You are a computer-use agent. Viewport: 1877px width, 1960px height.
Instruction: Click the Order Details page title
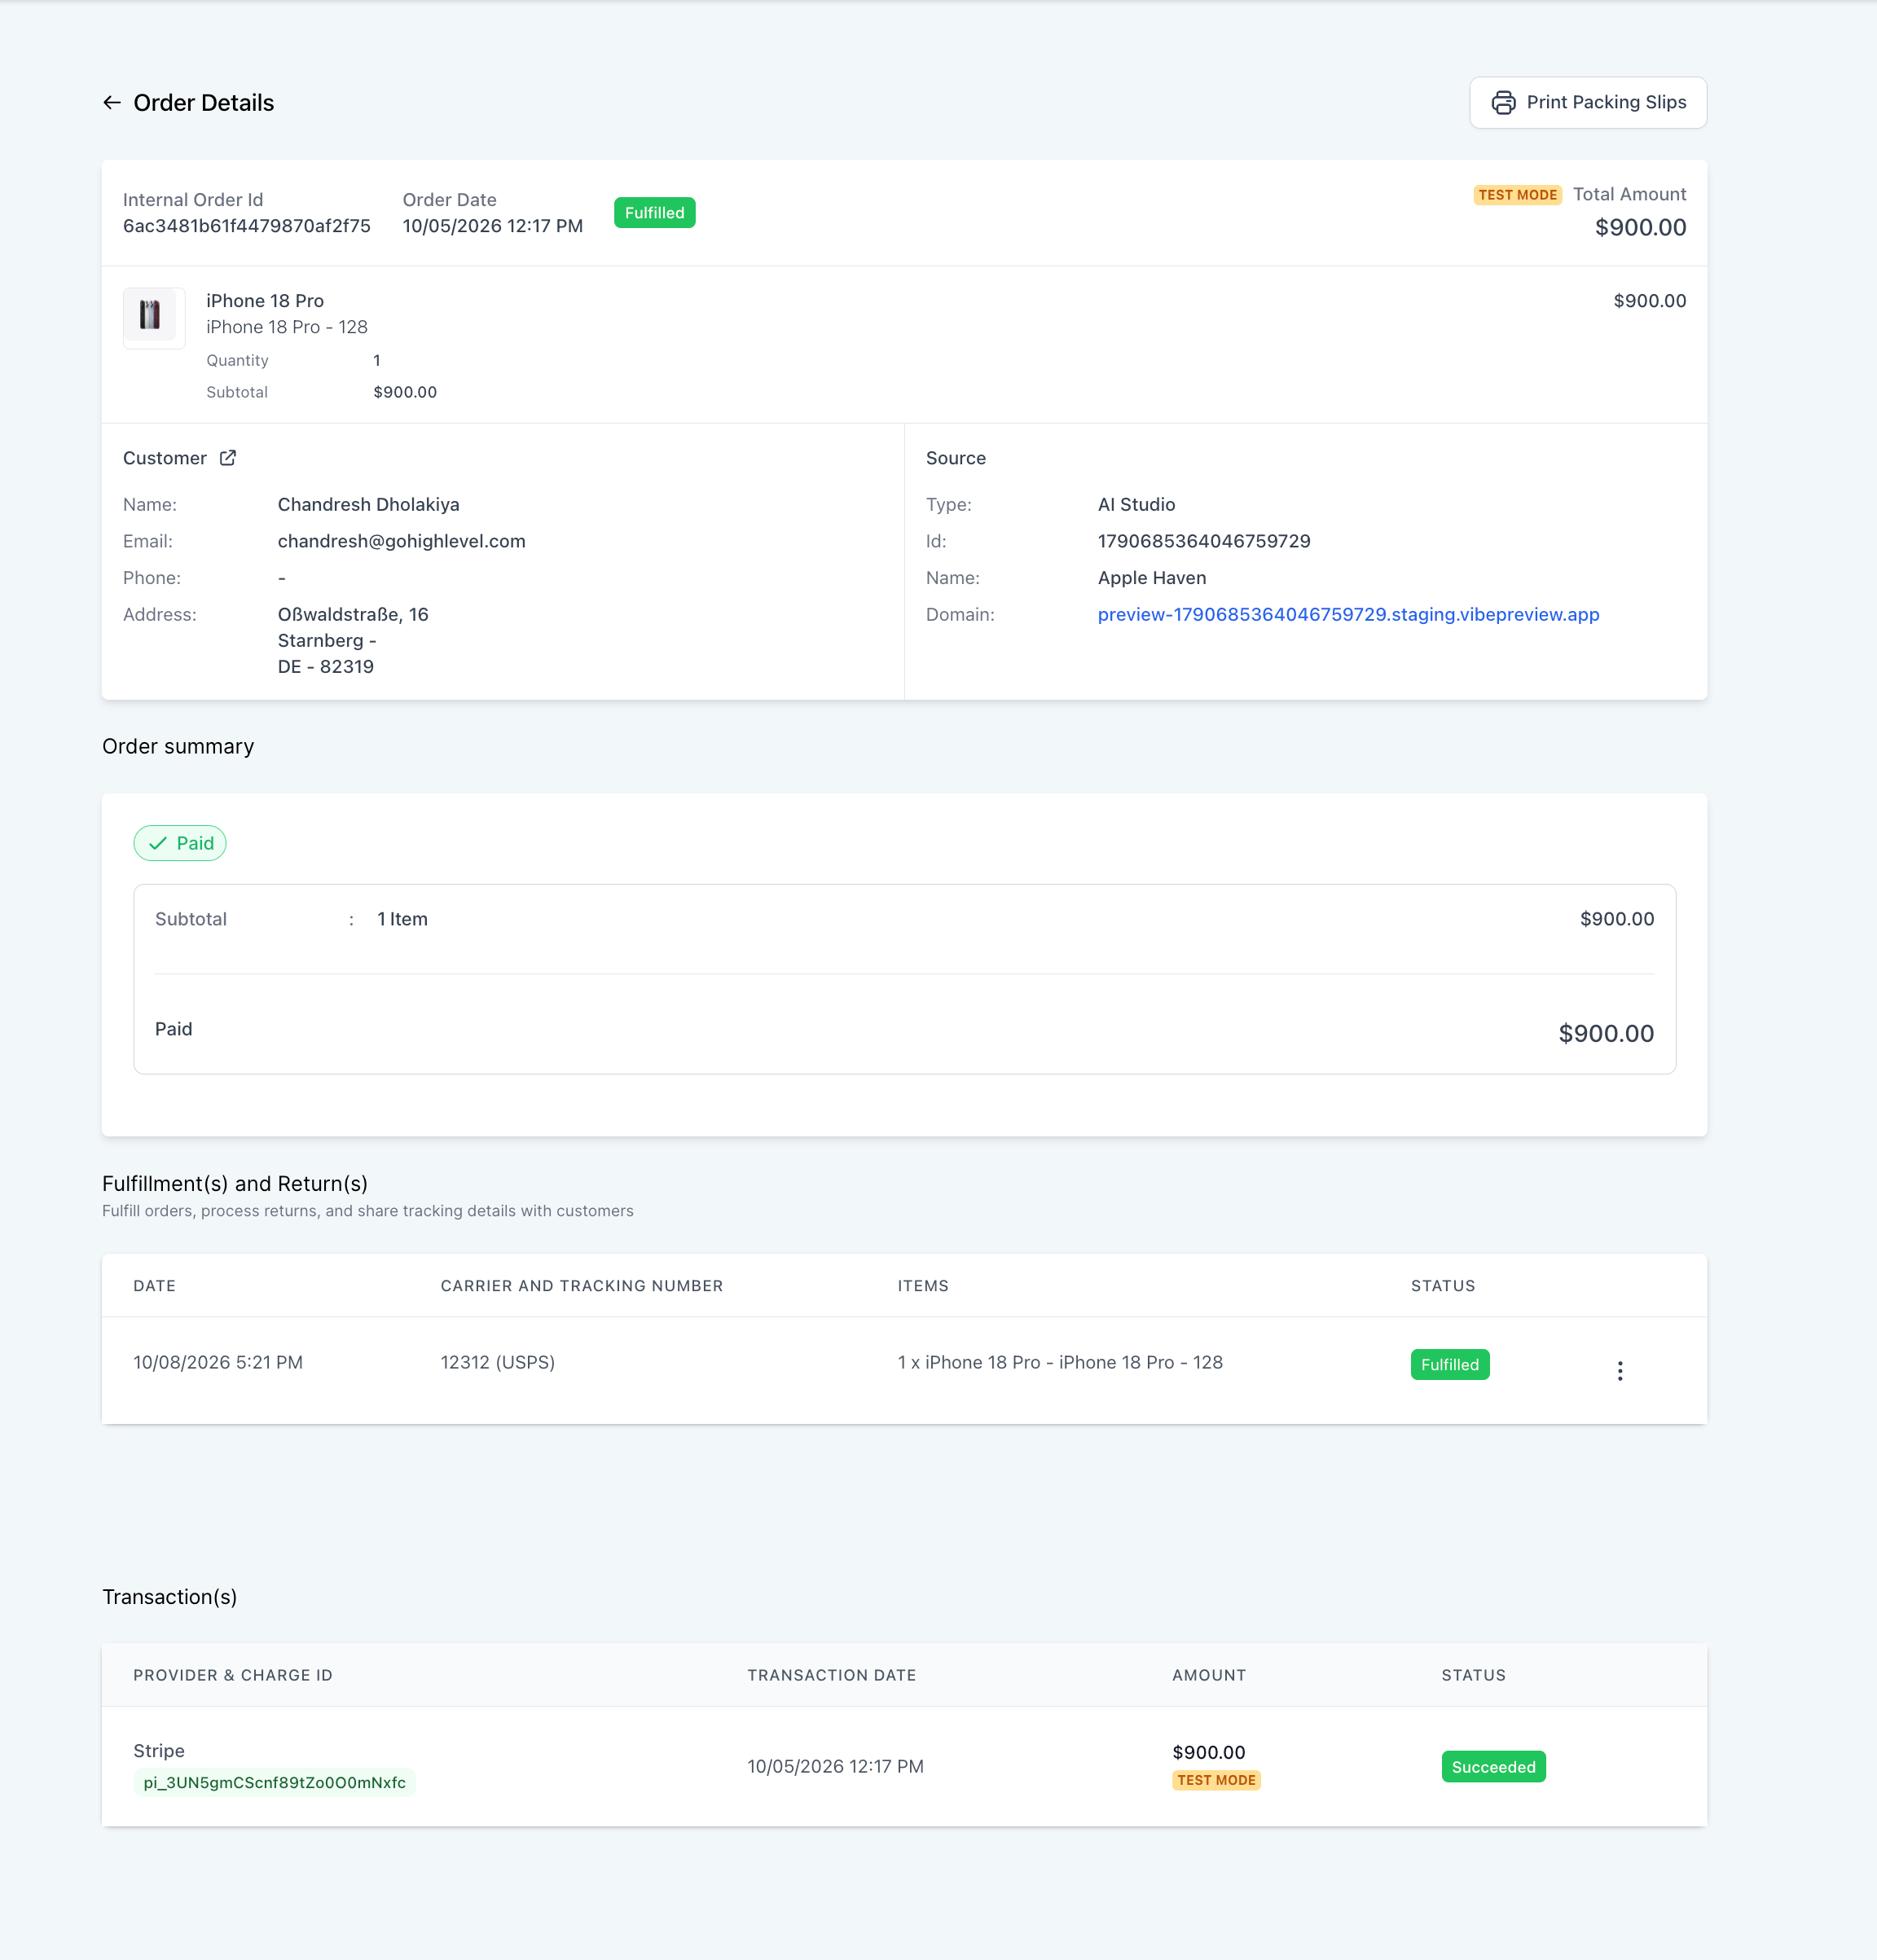coord(203,103)
